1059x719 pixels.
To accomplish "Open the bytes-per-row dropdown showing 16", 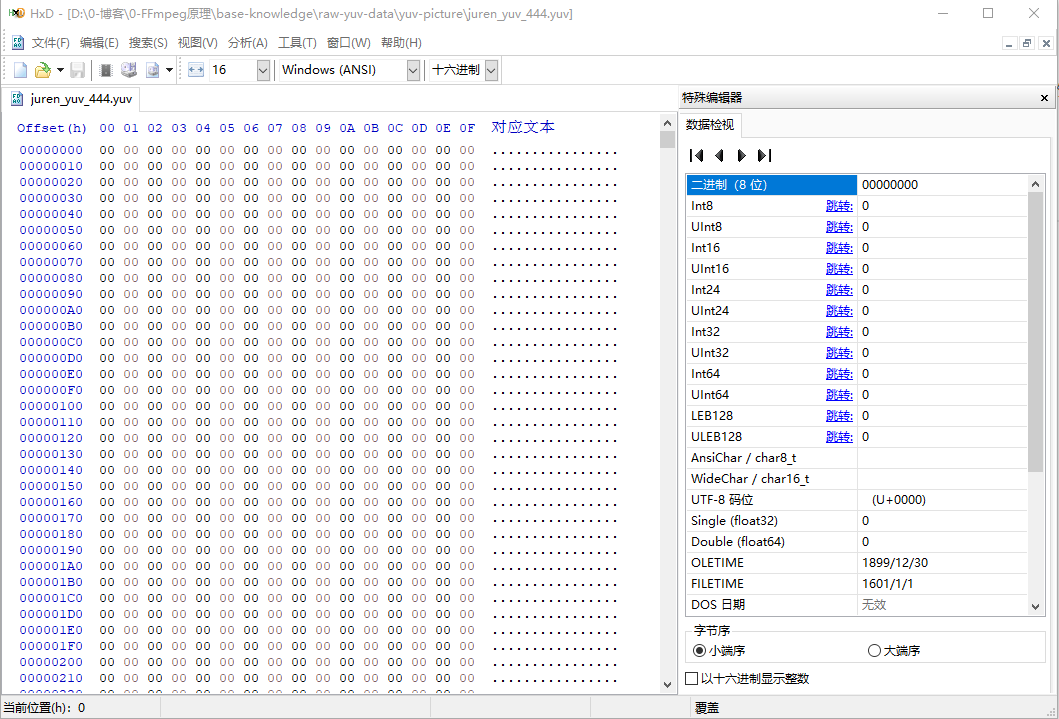I will point(262,70).
